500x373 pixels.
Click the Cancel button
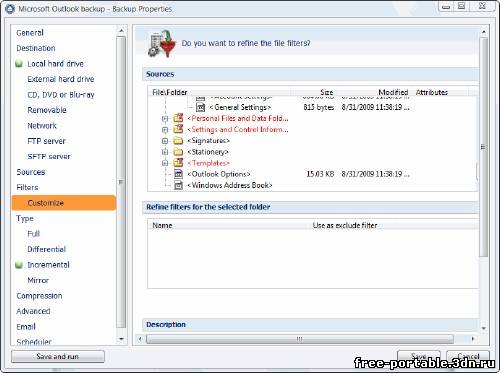click(468, 356)
